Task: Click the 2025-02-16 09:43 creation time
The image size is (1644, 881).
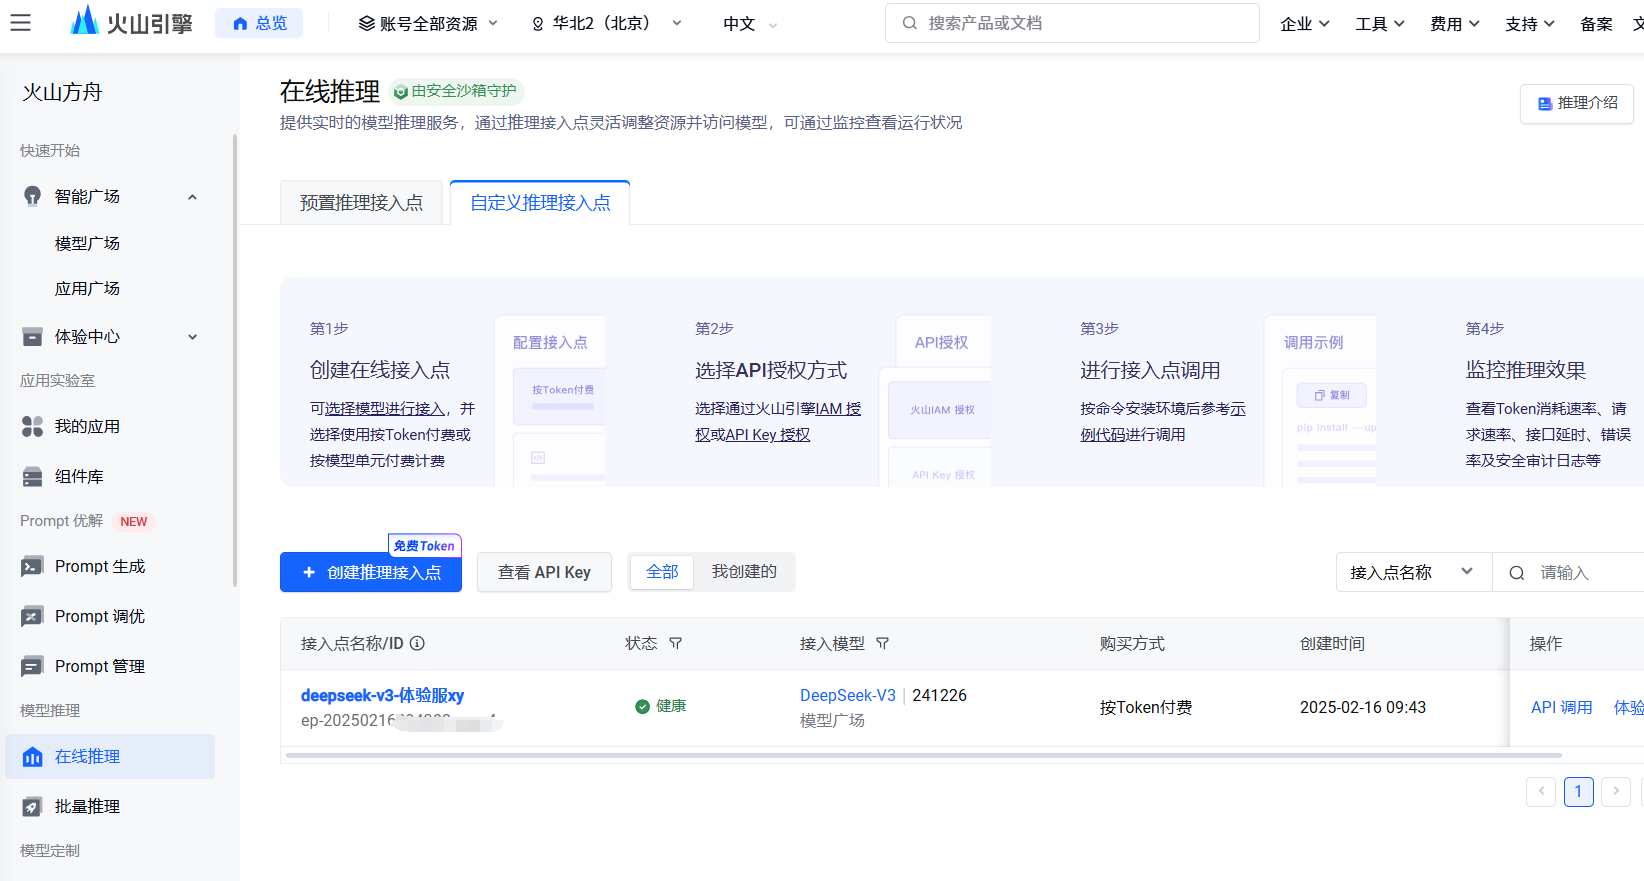Action: [1362, 707]
